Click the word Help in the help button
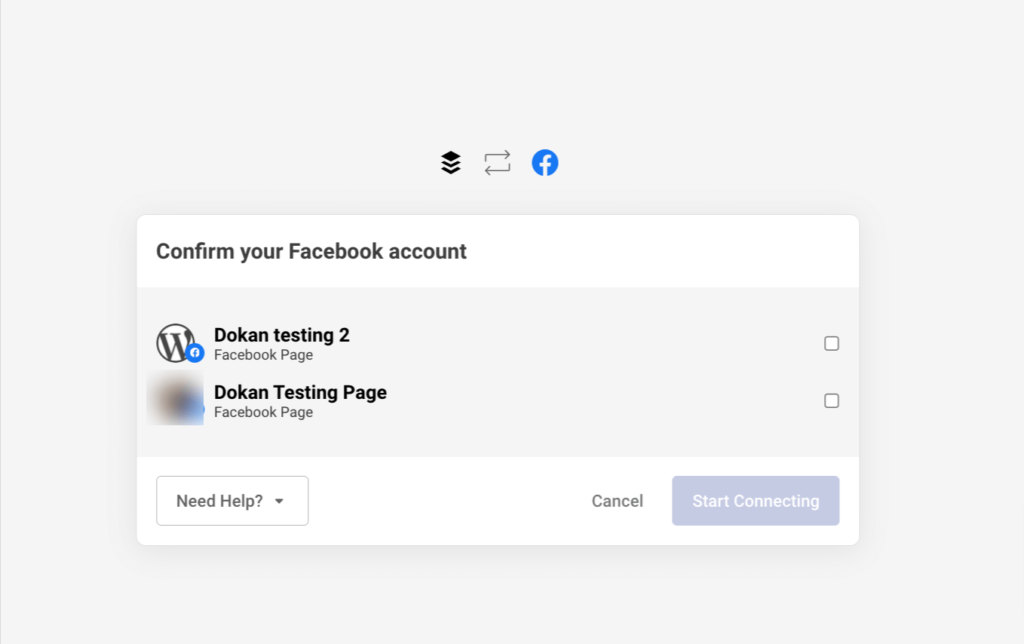This screenshot has height=644, width=1024. 241,501
